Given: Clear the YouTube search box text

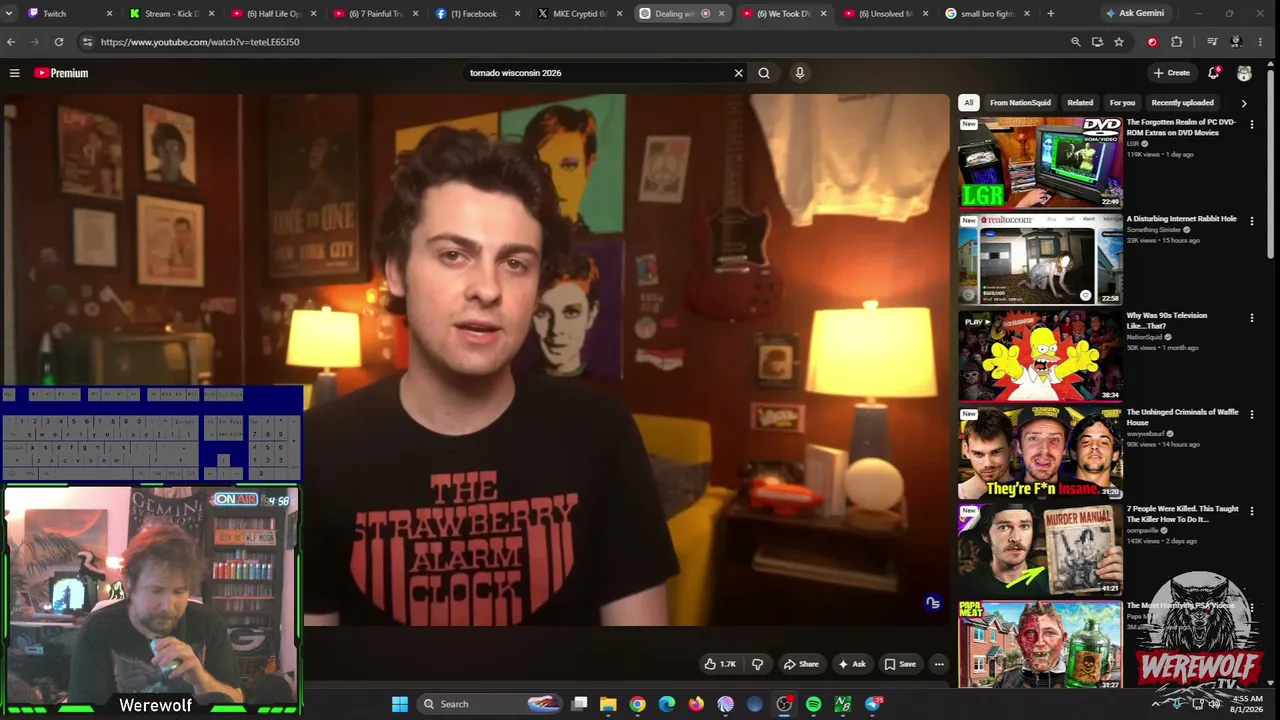Looking at the screenshot, I should click(x=739, y=73).
